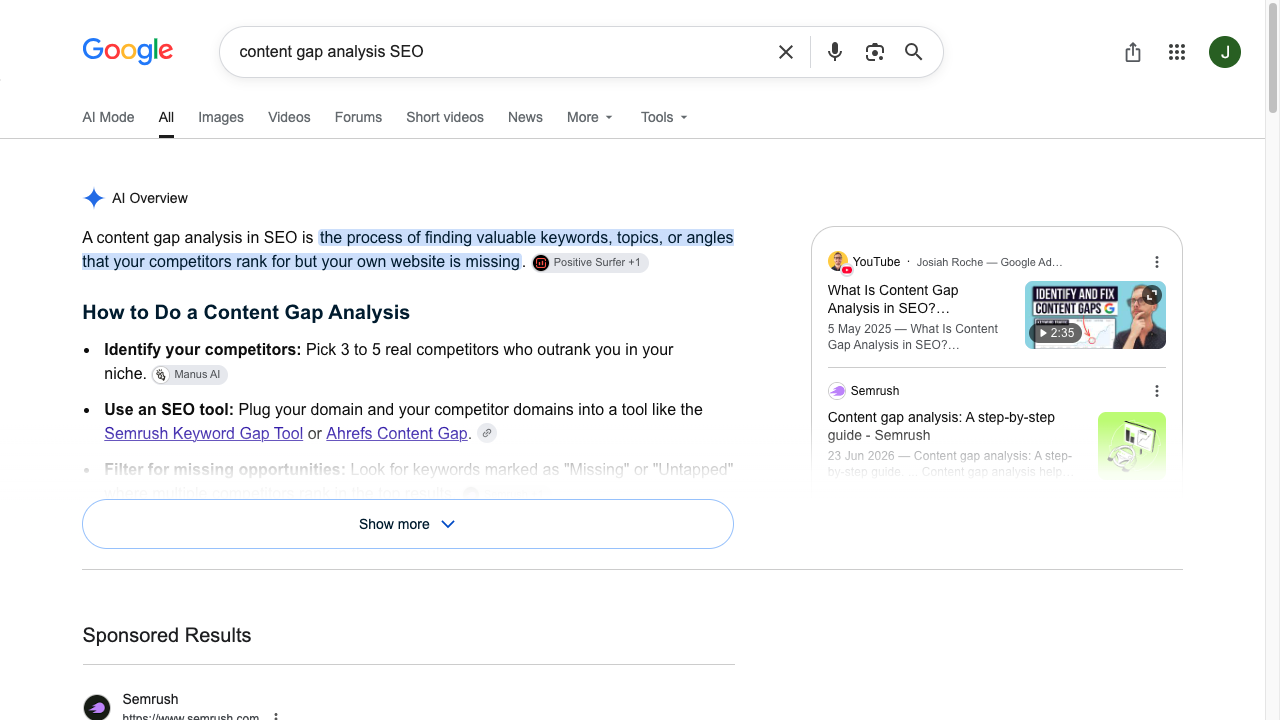This screenshot has height=720, width=1280.
Task: Switch to the Videos tab
Action: pos(289,117)
